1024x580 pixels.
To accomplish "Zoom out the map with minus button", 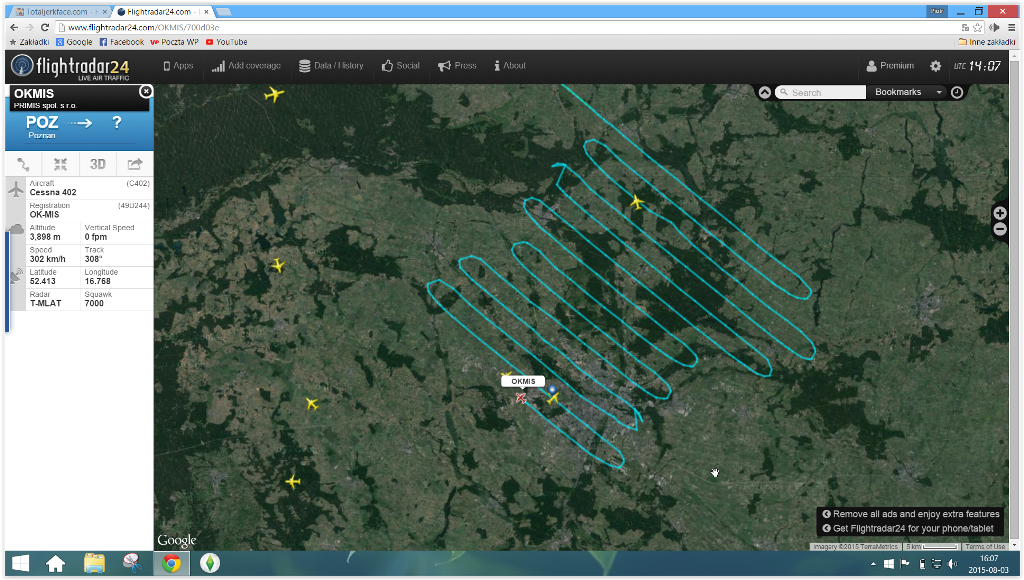I will (1000, 229).
